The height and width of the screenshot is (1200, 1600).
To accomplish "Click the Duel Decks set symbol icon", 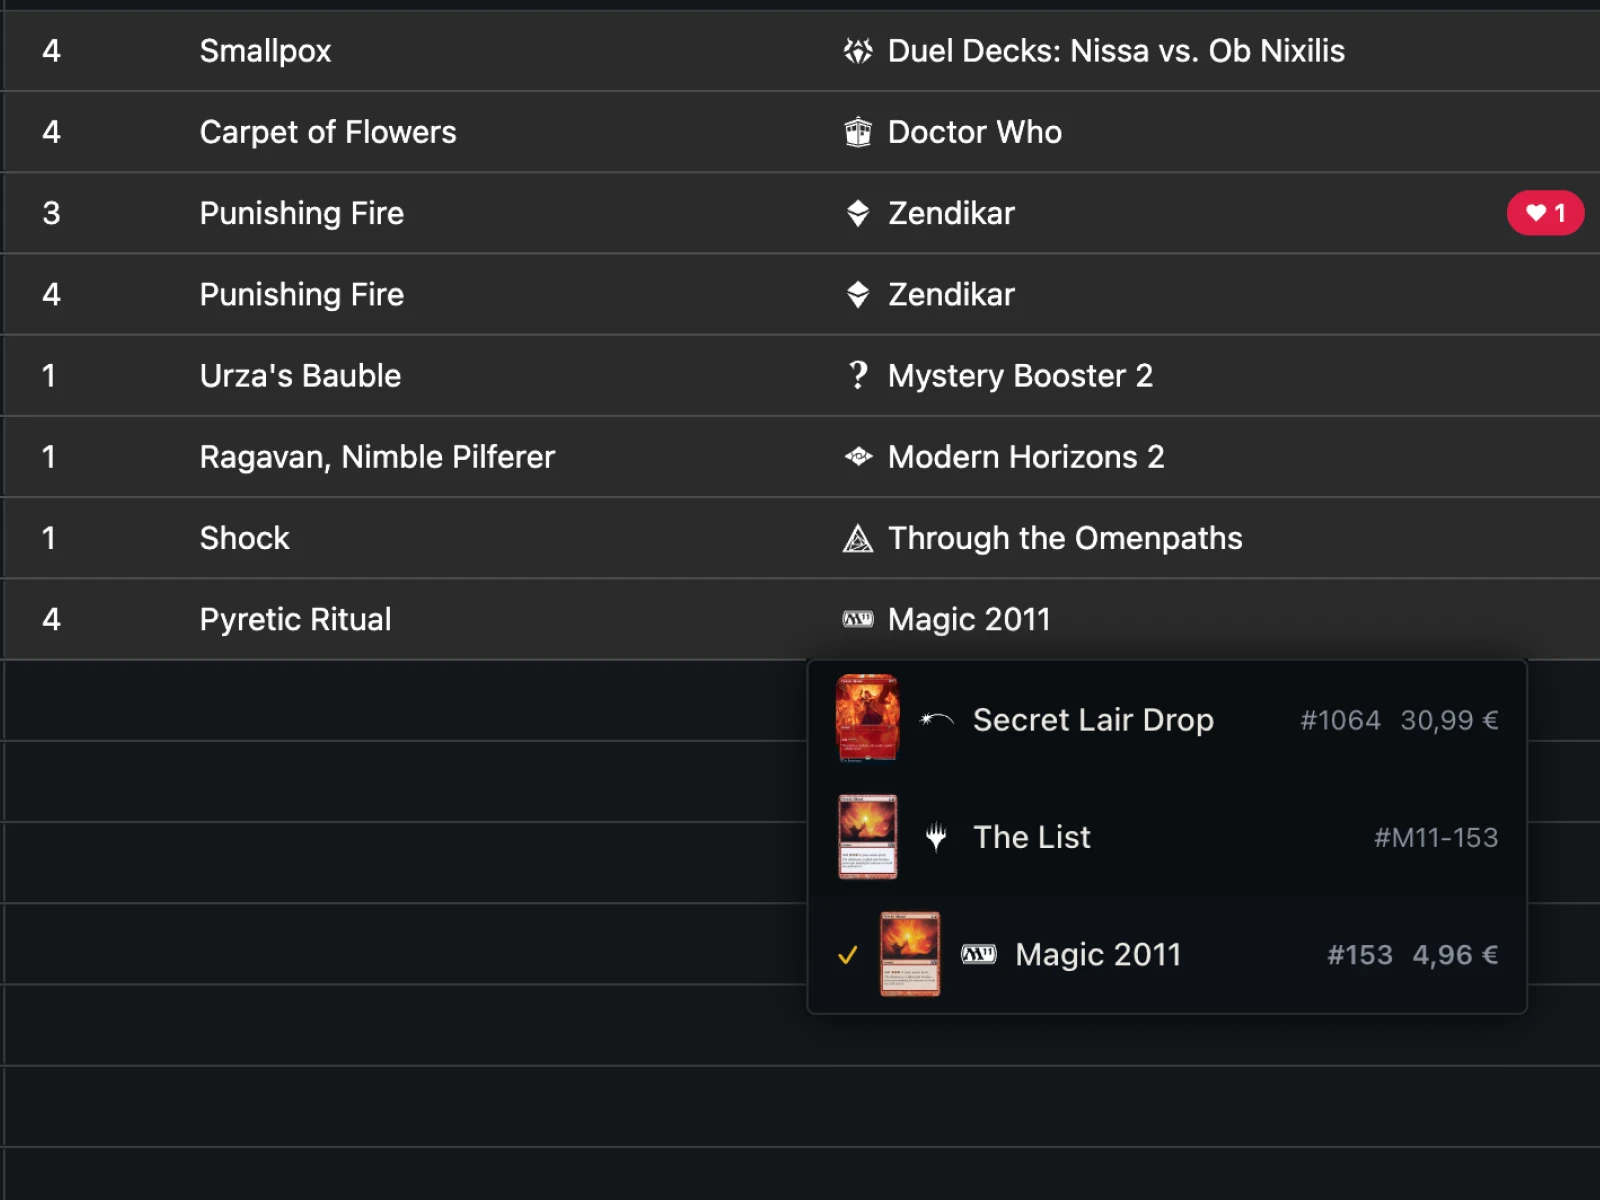I will (x=858, y=51).
